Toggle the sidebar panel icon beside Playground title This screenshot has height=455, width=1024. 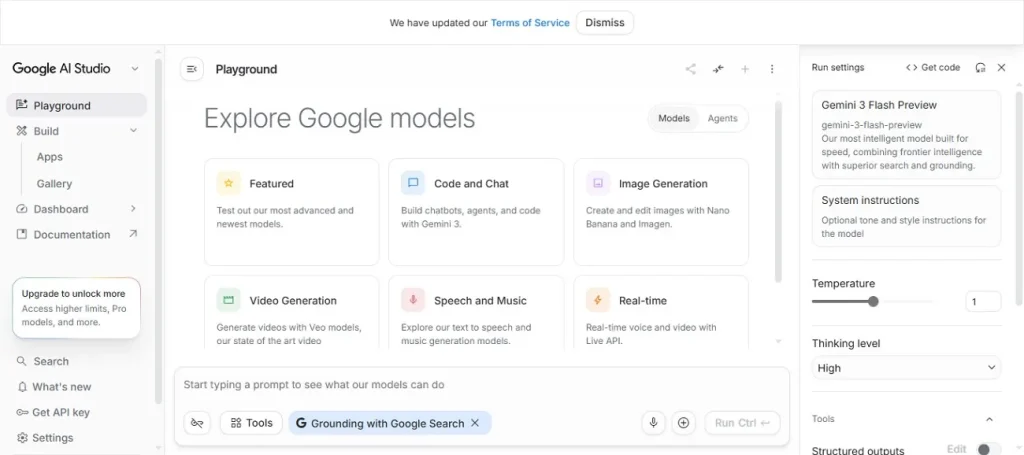[x=191, y=69]
